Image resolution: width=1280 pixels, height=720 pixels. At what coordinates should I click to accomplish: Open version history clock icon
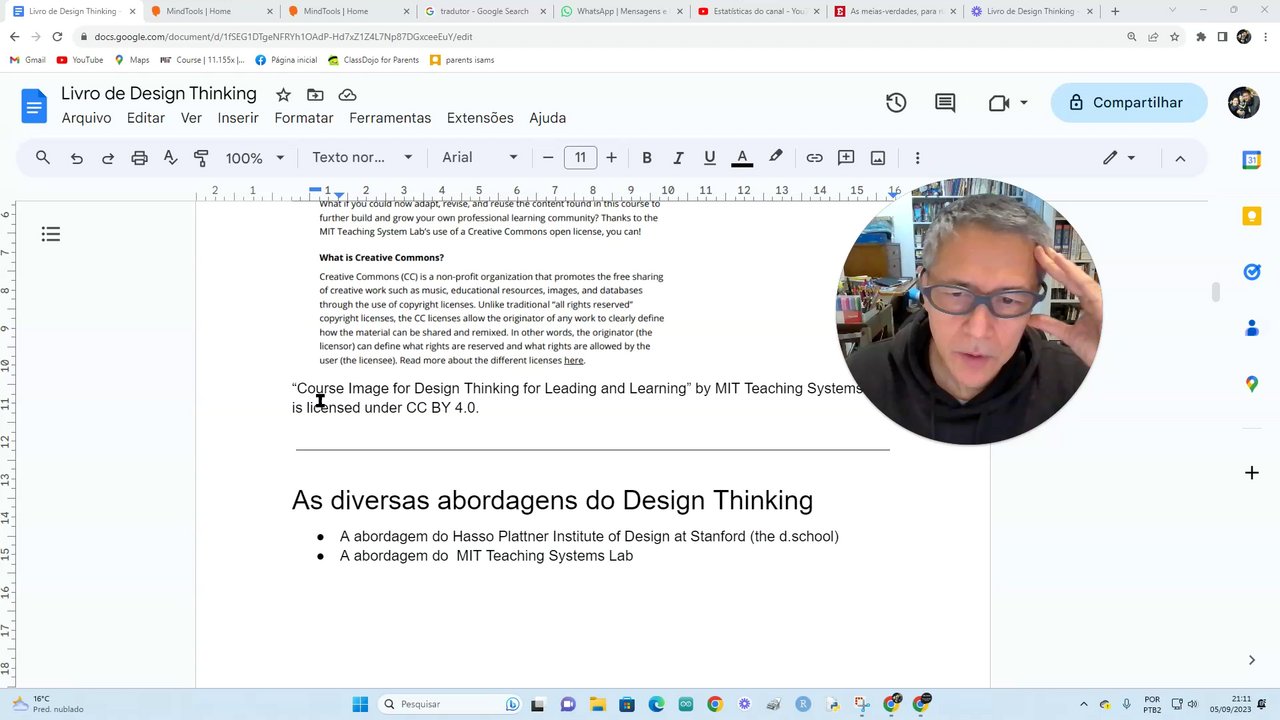click(x=896, y=103)
